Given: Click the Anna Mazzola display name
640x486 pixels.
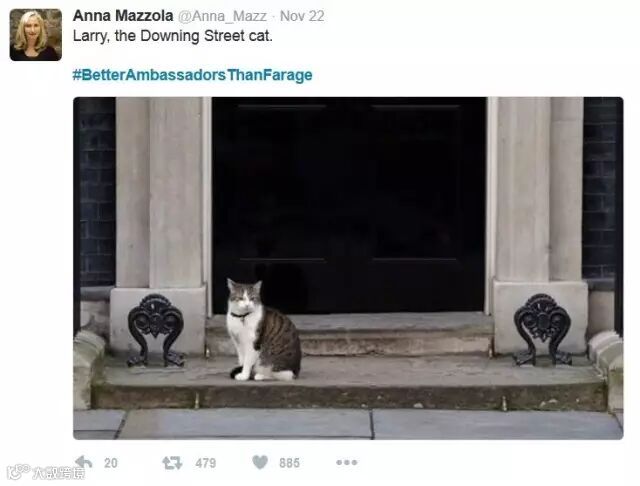Looking at the screenshot, I should click(x=123, y=16).
